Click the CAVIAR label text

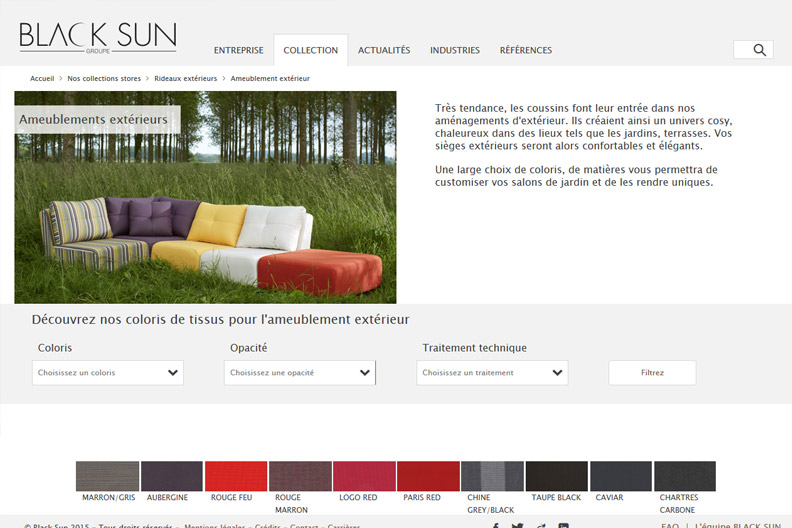[x=609, y=497]
